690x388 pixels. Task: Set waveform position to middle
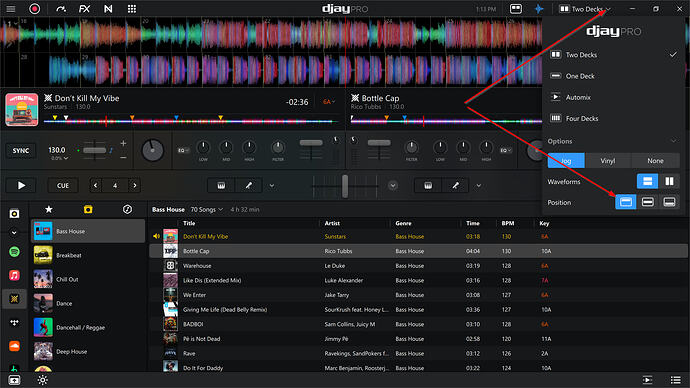647,202
